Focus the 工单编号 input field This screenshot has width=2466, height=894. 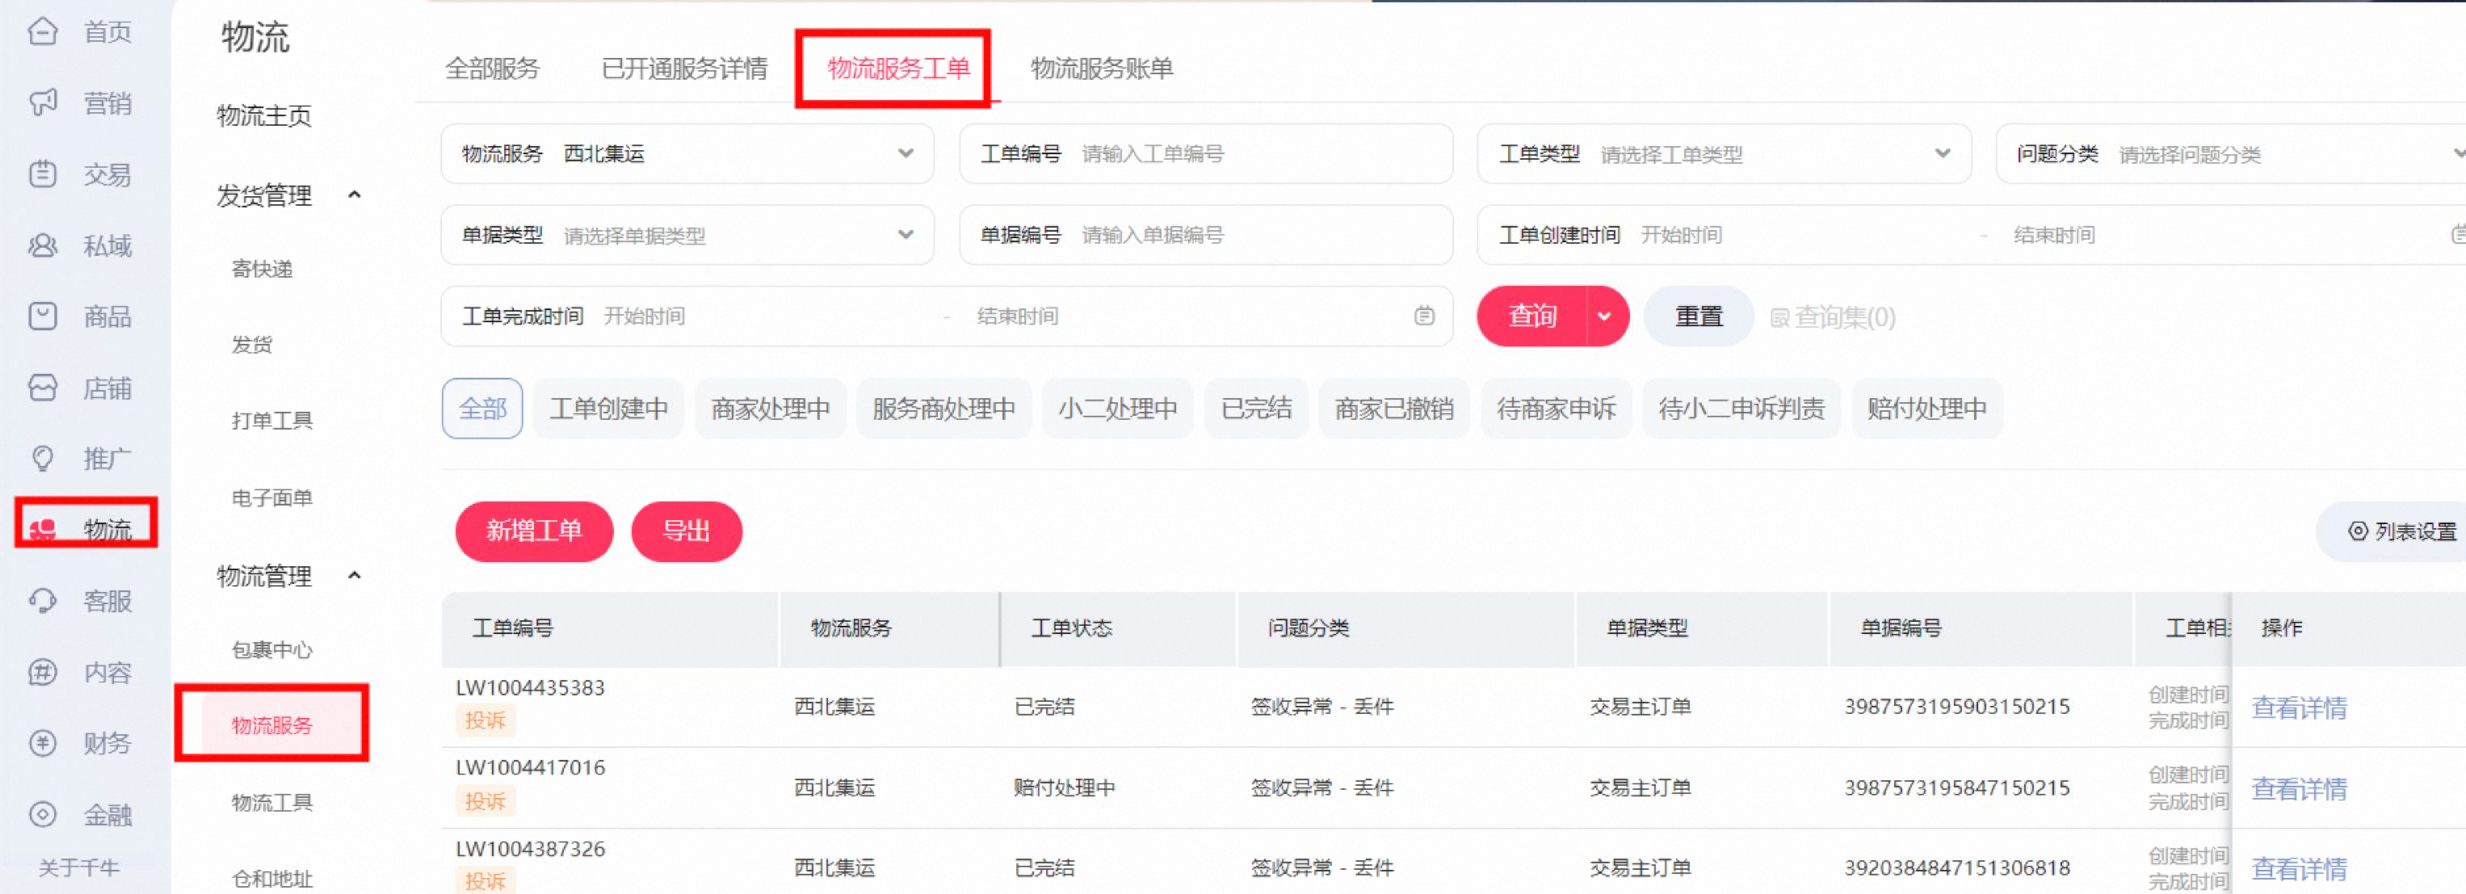[1206, 154]
